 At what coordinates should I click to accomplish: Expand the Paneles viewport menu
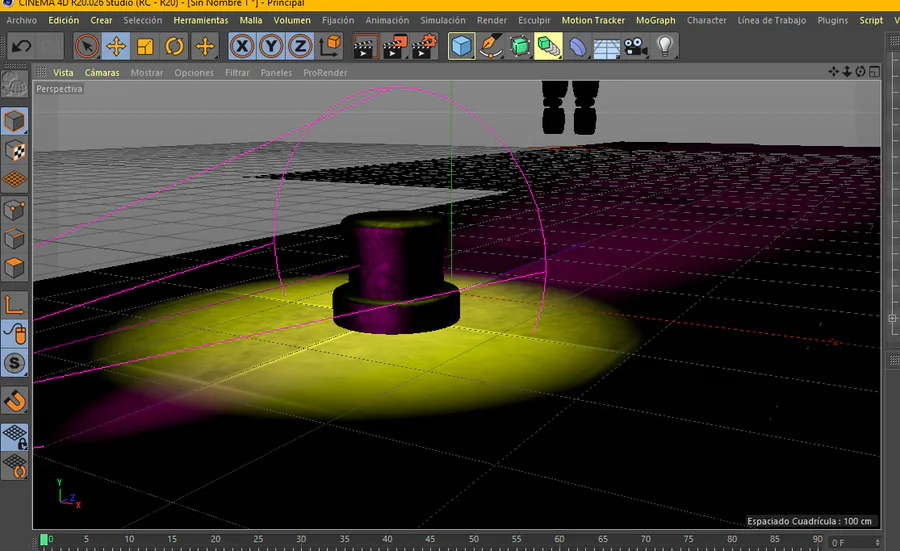[x=276, y=73]
